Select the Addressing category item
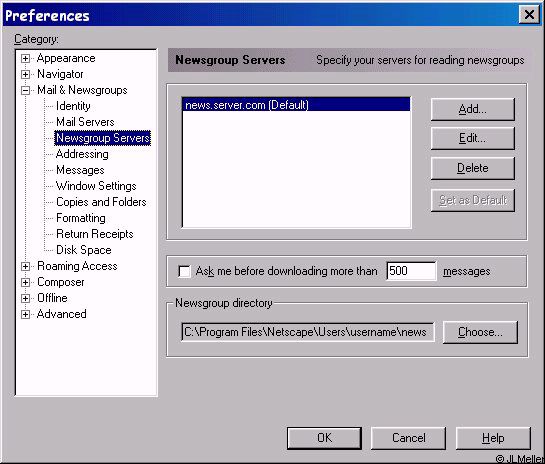The height and width of the screenshot is (464, 545). point(82,154)
